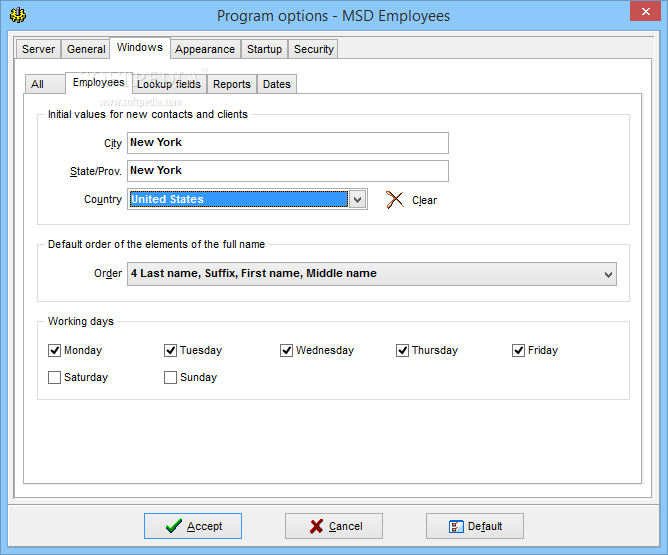Uncheck the Tuesday working day
Viewport: 668px width, 555px height.
[x=170, y=350]
